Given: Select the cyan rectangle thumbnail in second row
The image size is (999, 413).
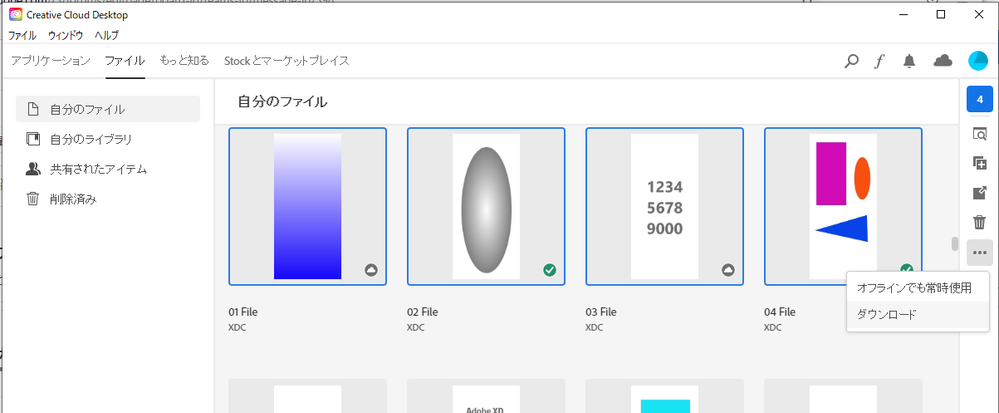Looking at the screenshot, I should click(665, 396).
